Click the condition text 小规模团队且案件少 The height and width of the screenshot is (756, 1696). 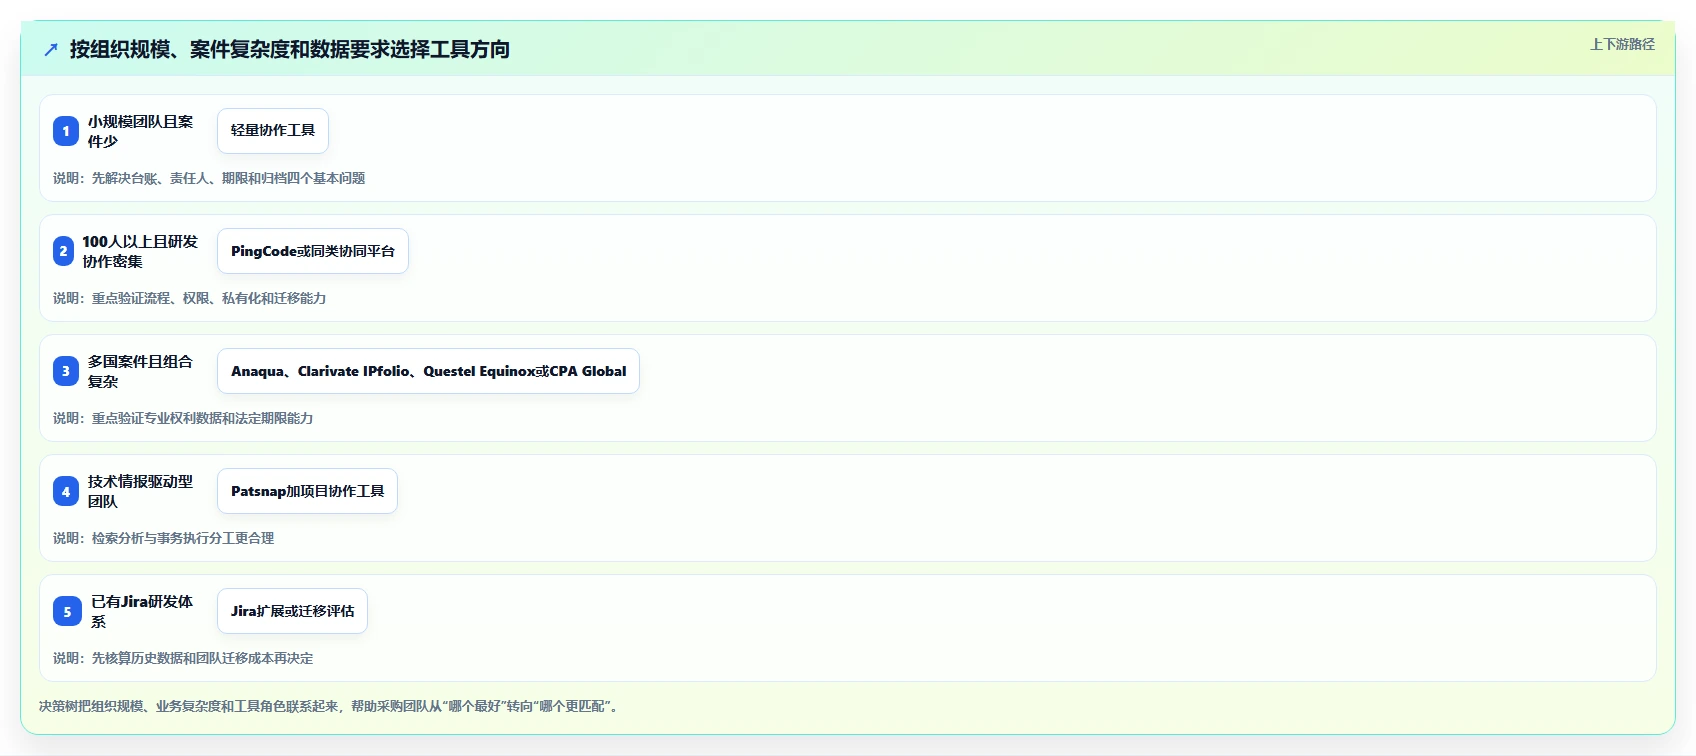[140, 131]
